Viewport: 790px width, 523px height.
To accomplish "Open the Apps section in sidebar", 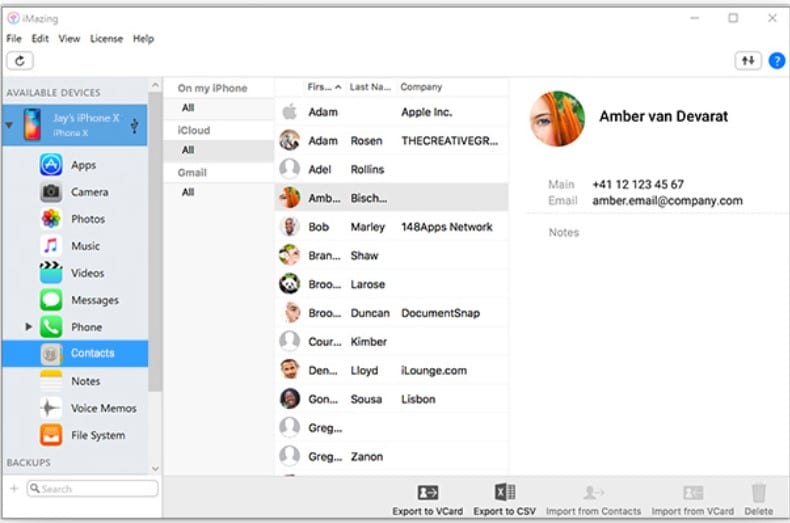I will [83, 165].
